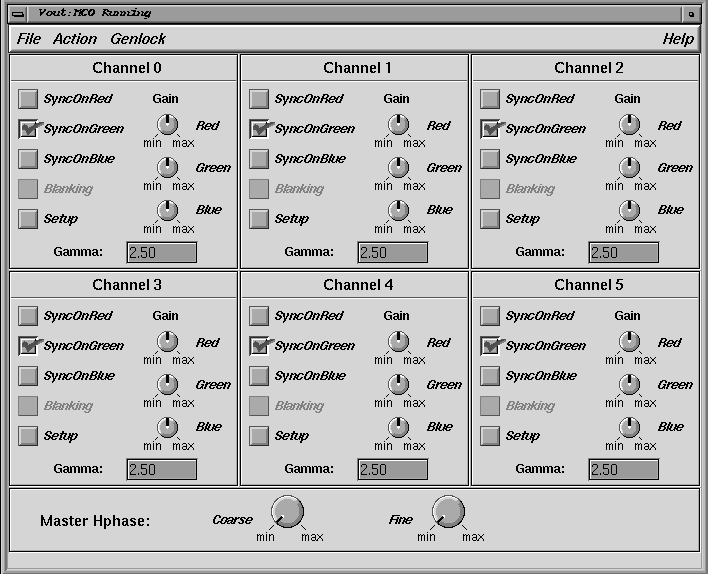Click the Blue gain knob in Channel 4

point(398,428)
